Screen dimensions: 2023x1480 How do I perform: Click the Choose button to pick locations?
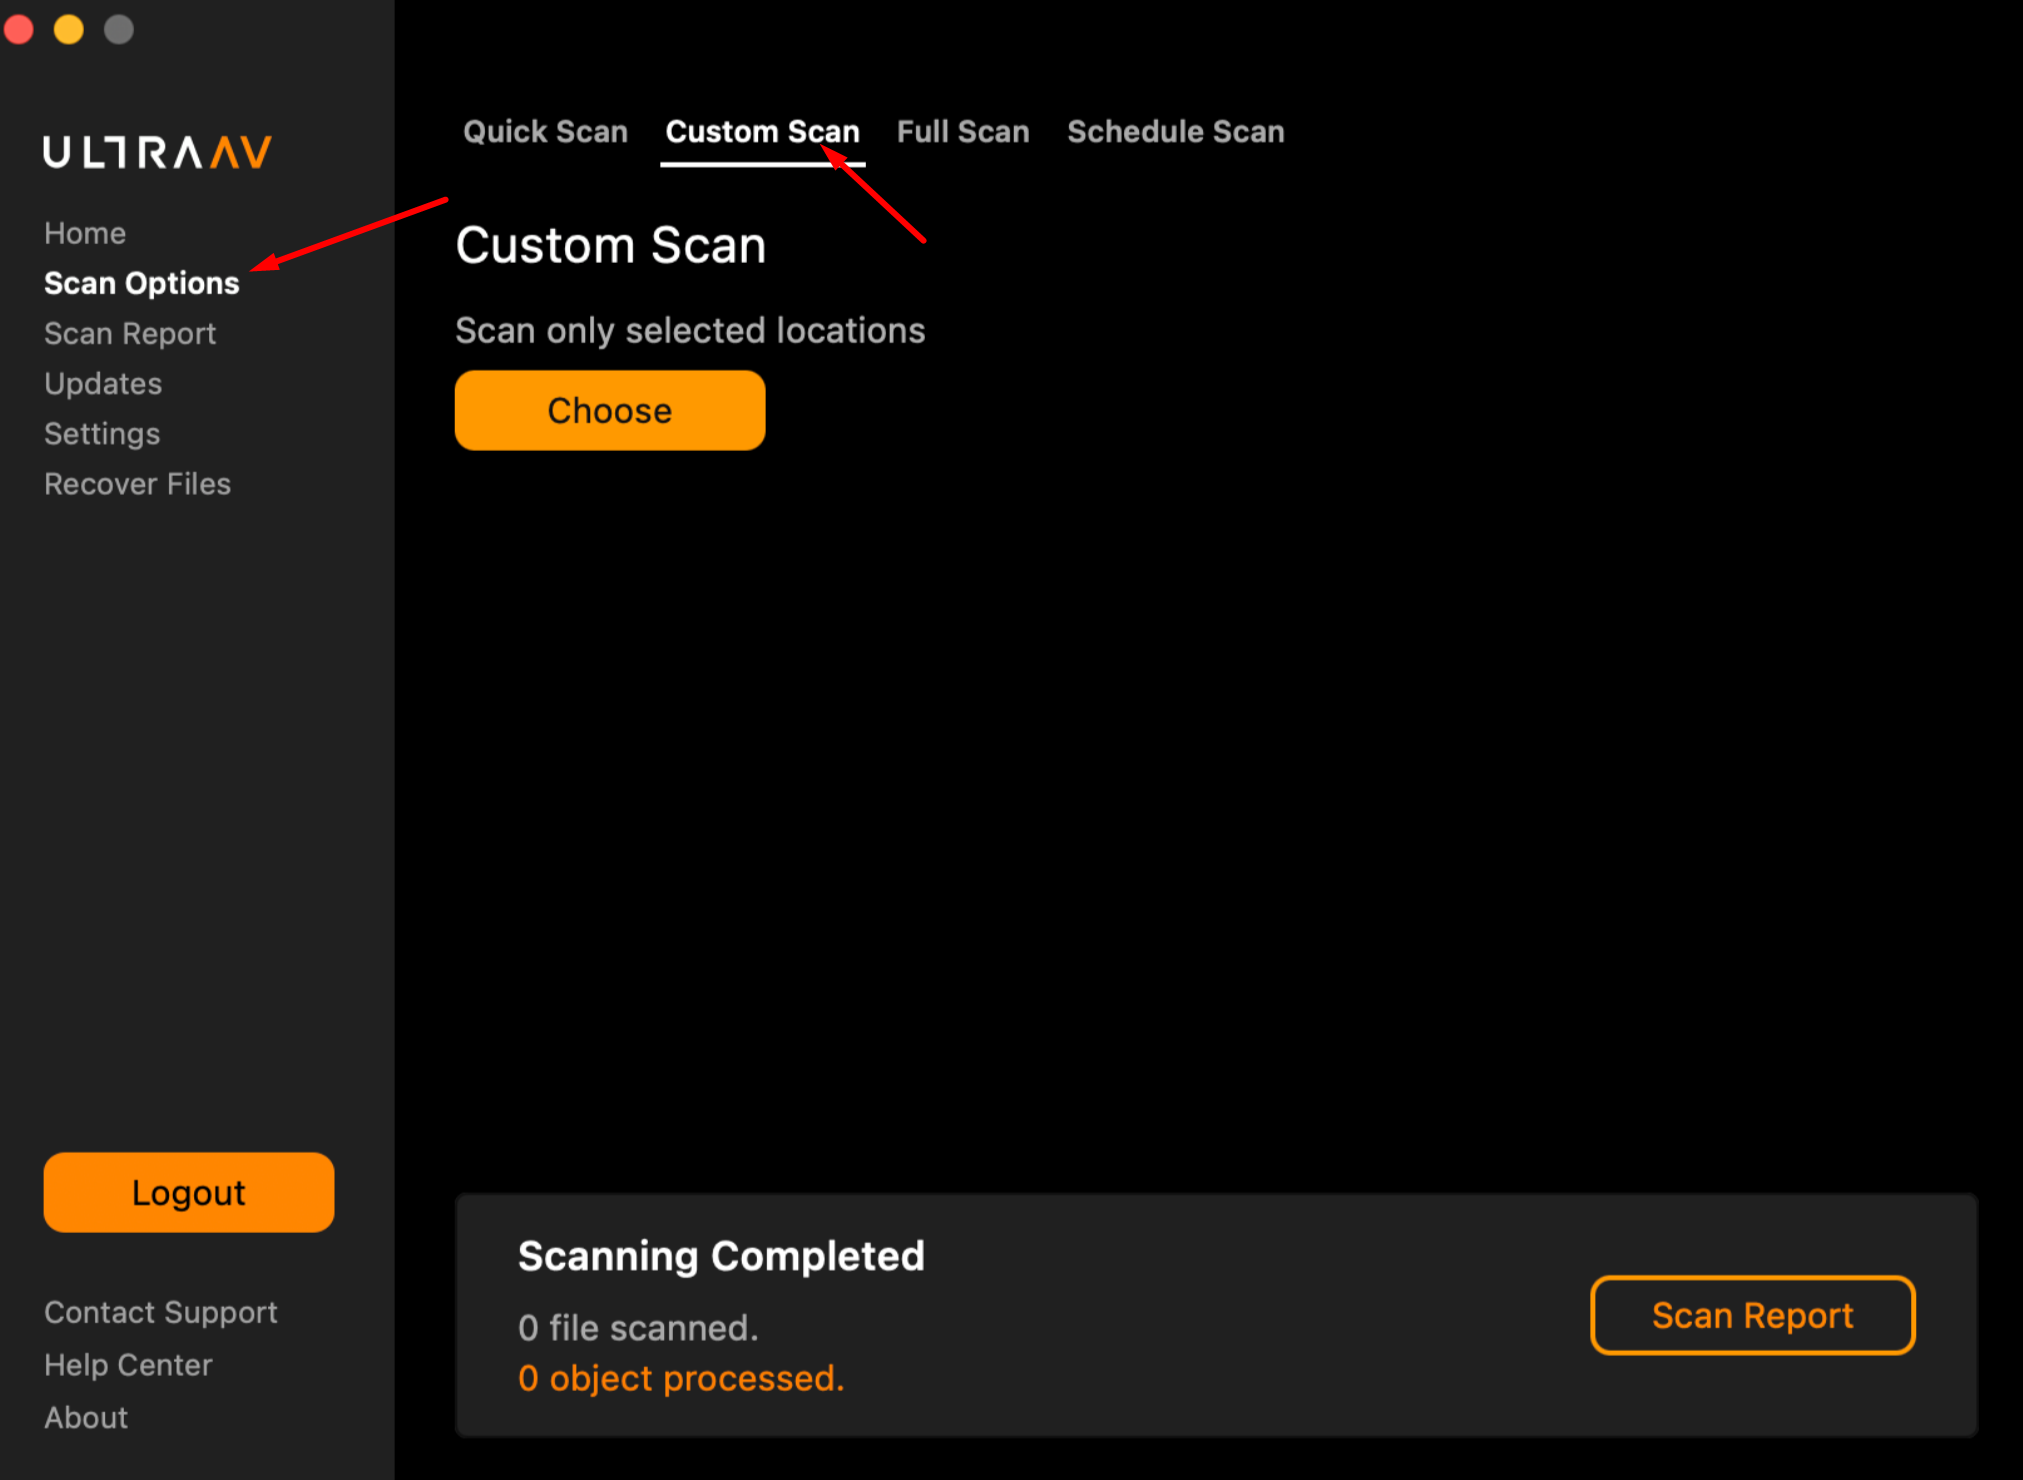click(610, 410)
